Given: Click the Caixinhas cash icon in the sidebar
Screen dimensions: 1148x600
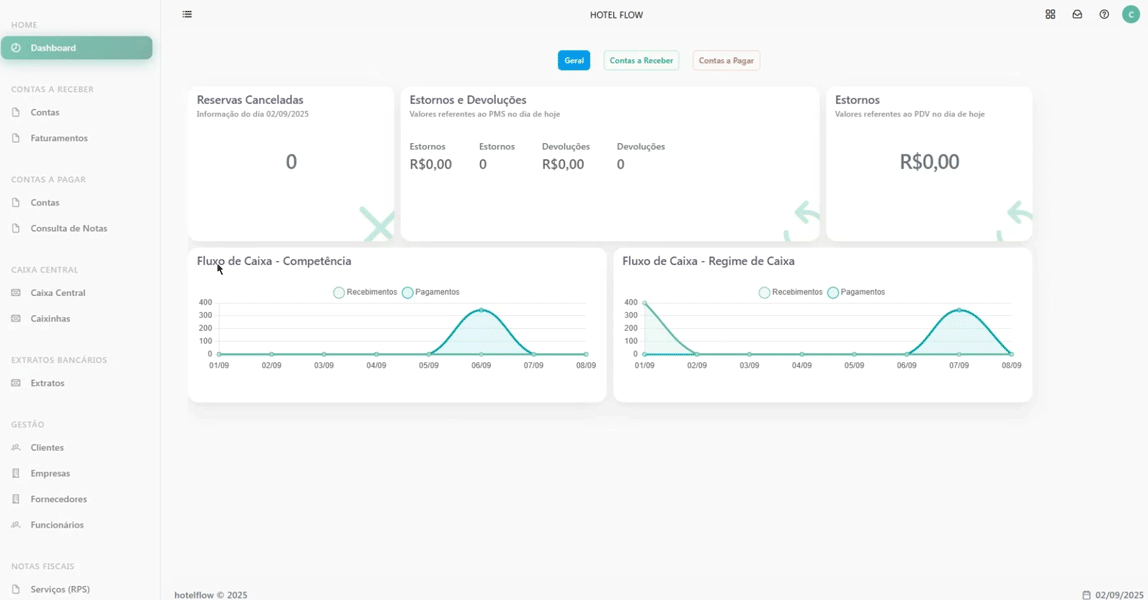Looking at the screenshot, I should (x=16, y=319).
